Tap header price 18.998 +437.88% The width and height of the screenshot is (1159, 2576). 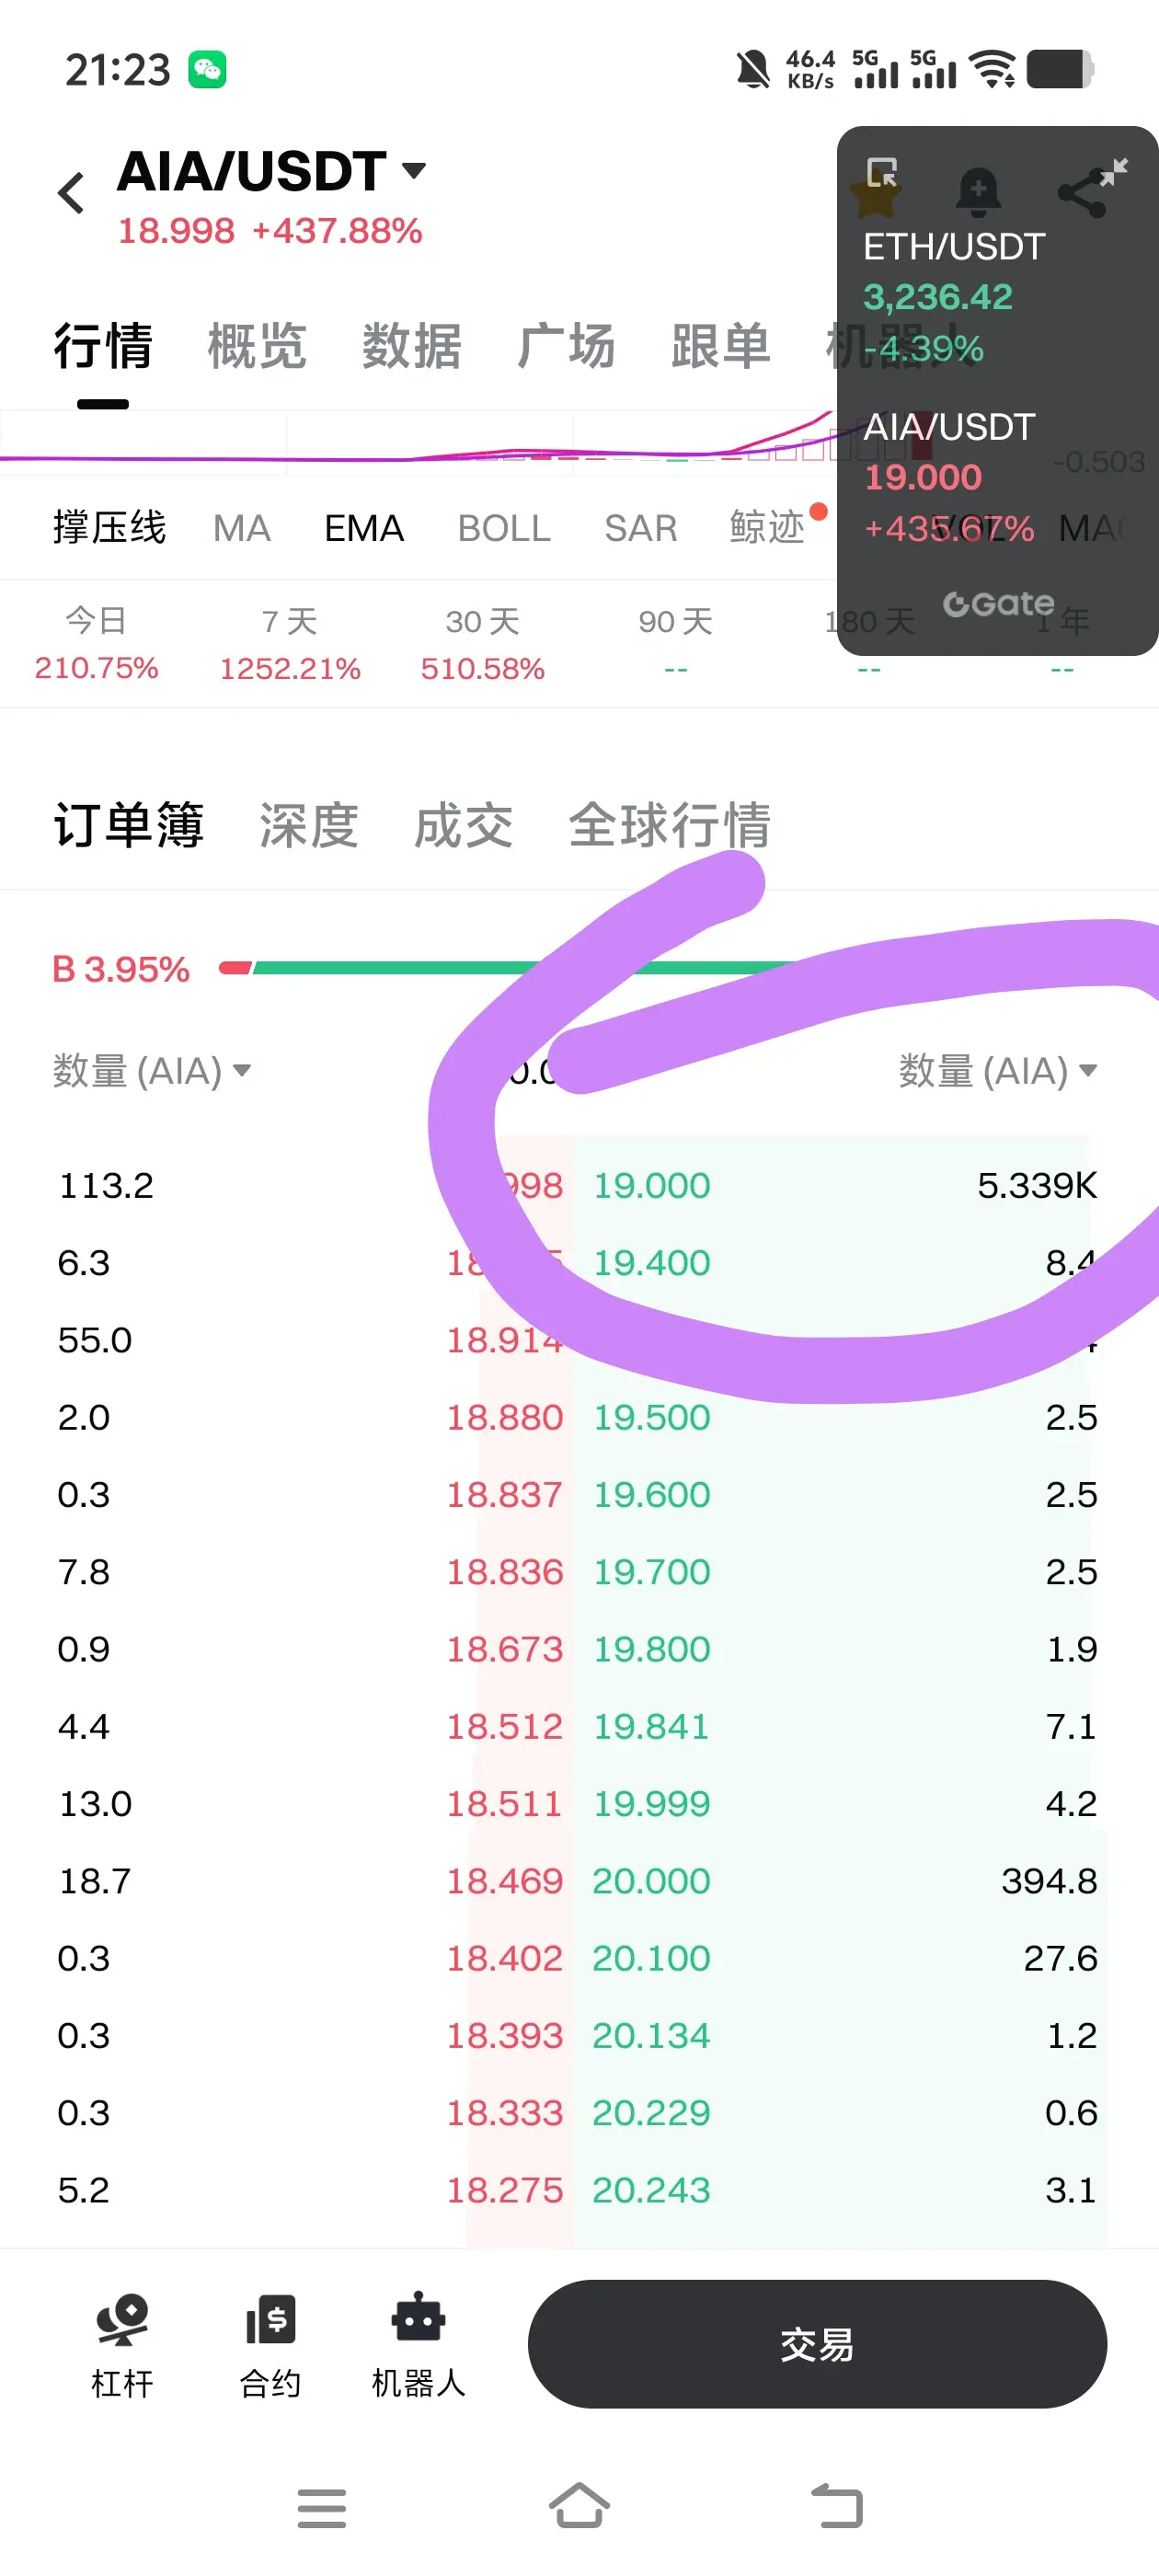(x=270, y=231)
